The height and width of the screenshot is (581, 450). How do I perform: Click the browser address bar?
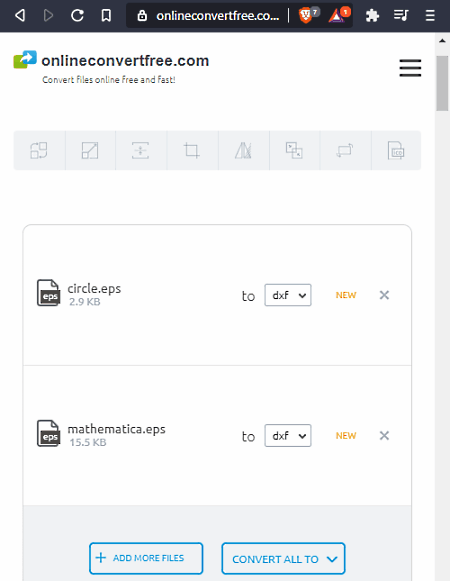pos(209,16)
